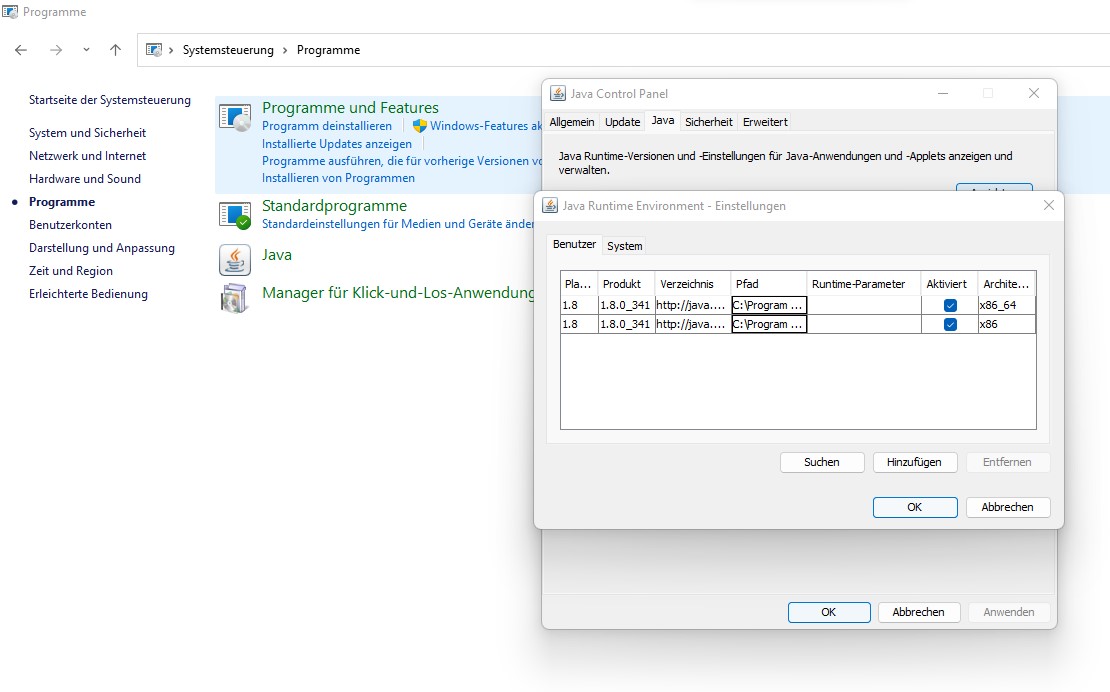Expand the Systemsteuerung breadcrumb chevron
Image resolution: width=1110 pixels, height=692 pixels.
(172, 50)
